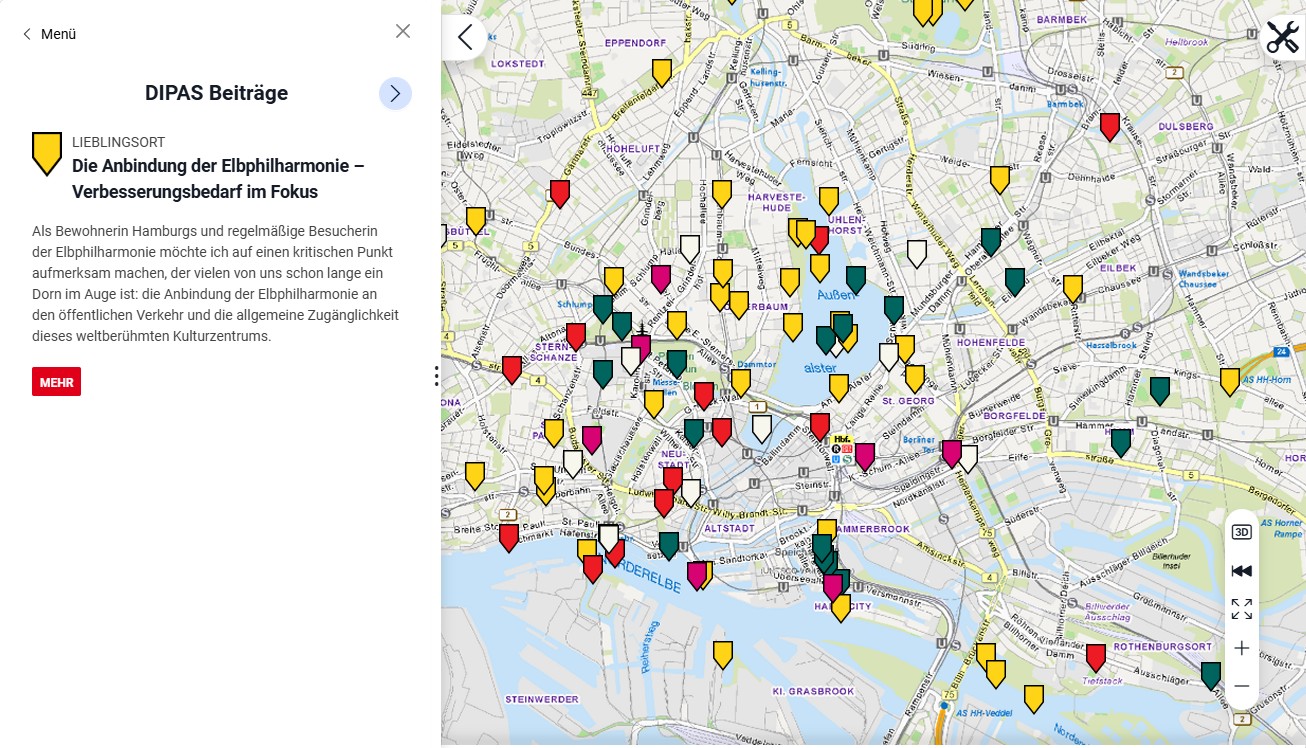Zoom out of the map
Viewport: 1306px width, 748px height.
(1242, 686)
